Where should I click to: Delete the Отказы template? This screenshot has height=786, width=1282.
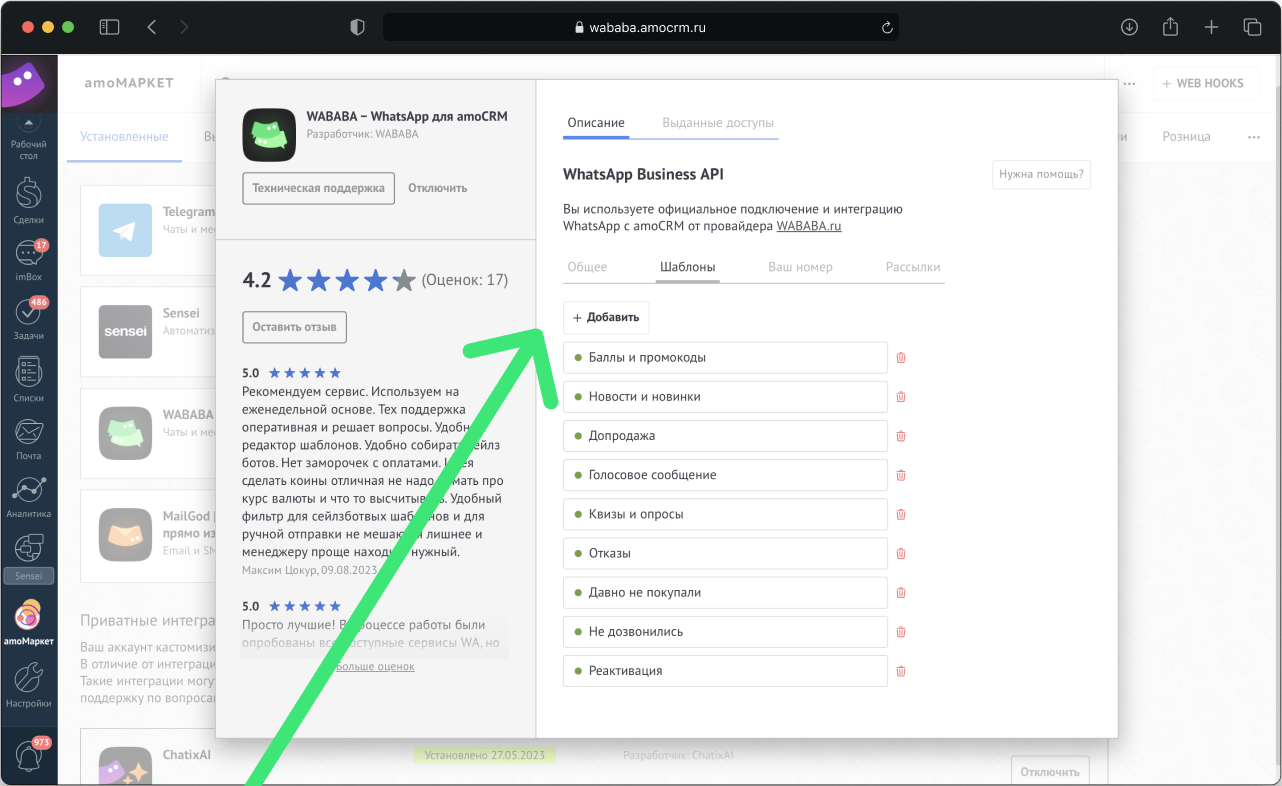point(901,553)
